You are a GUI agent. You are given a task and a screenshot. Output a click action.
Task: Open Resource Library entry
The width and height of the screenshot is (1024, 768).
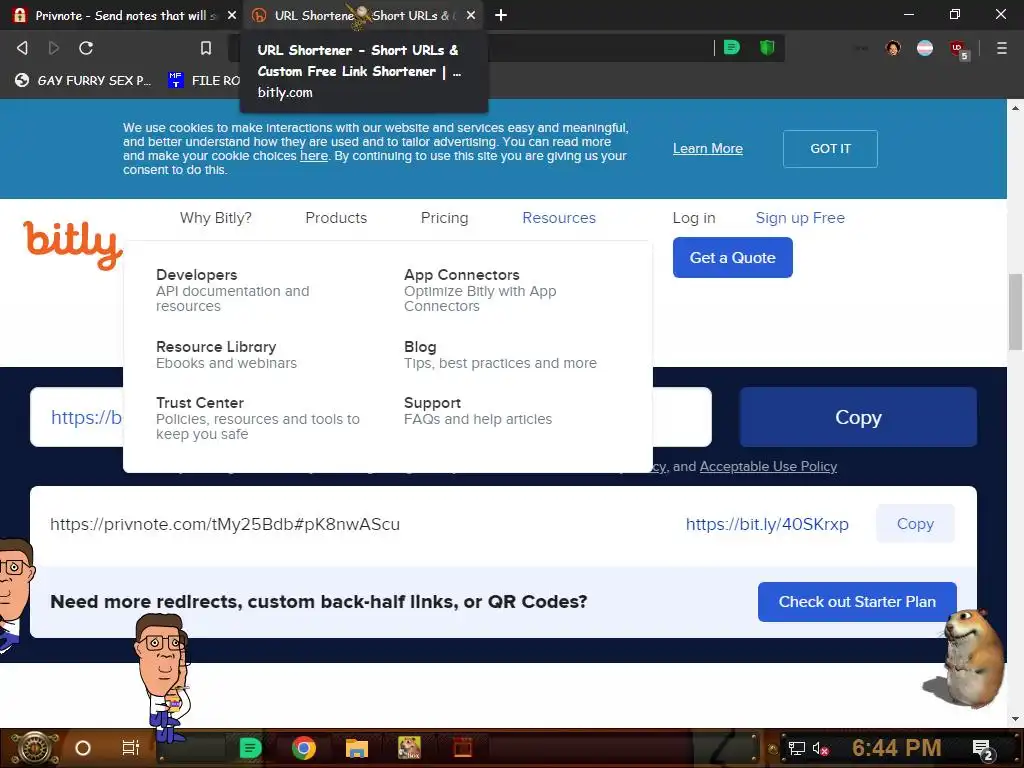[227, 355]
